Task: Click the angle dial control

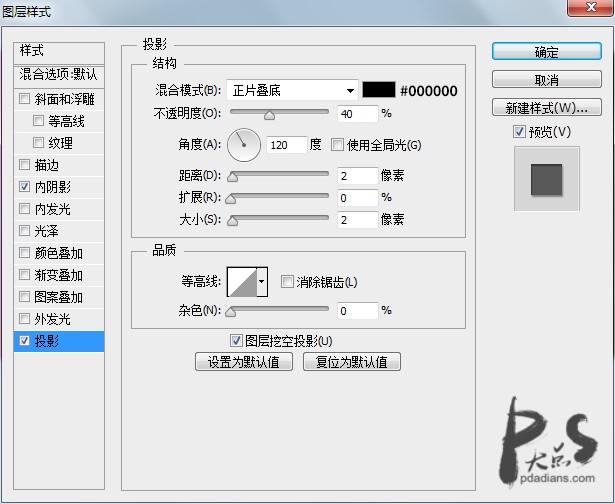Action: coord(244,145)
